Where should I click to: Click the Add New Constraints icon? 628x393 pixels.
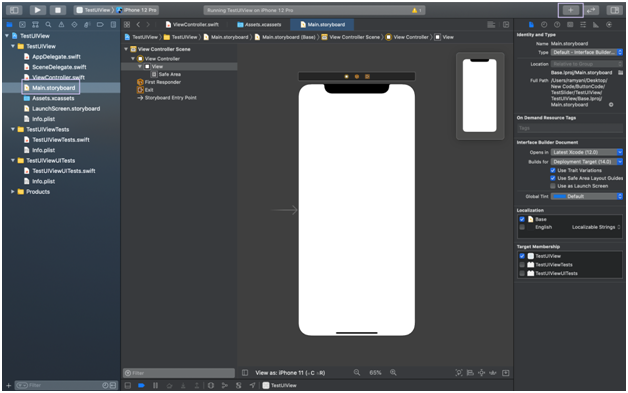[x=481, y=373]
